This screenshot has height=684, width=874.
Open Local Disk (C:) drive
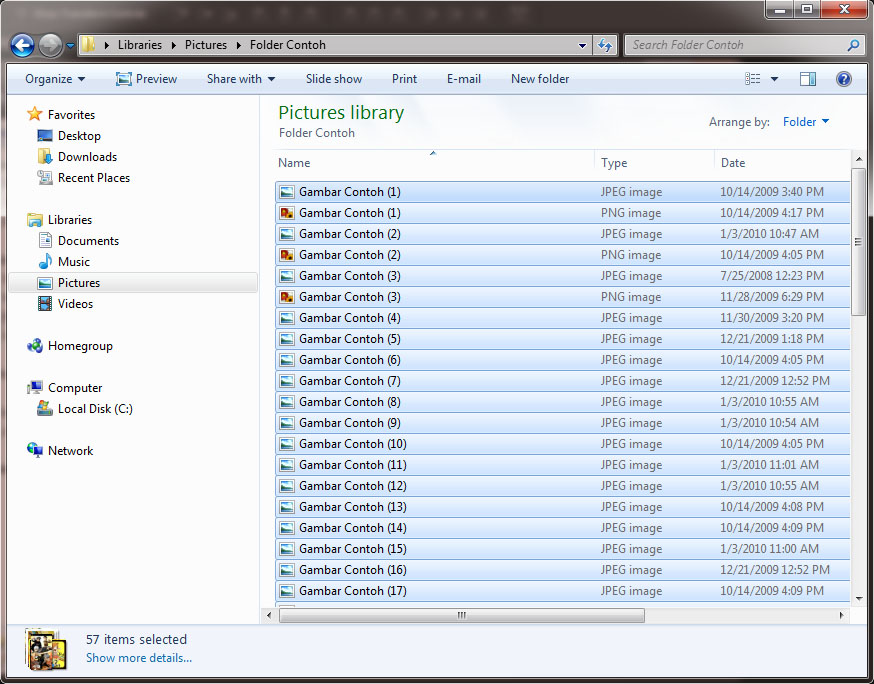(x=94, y=409)
